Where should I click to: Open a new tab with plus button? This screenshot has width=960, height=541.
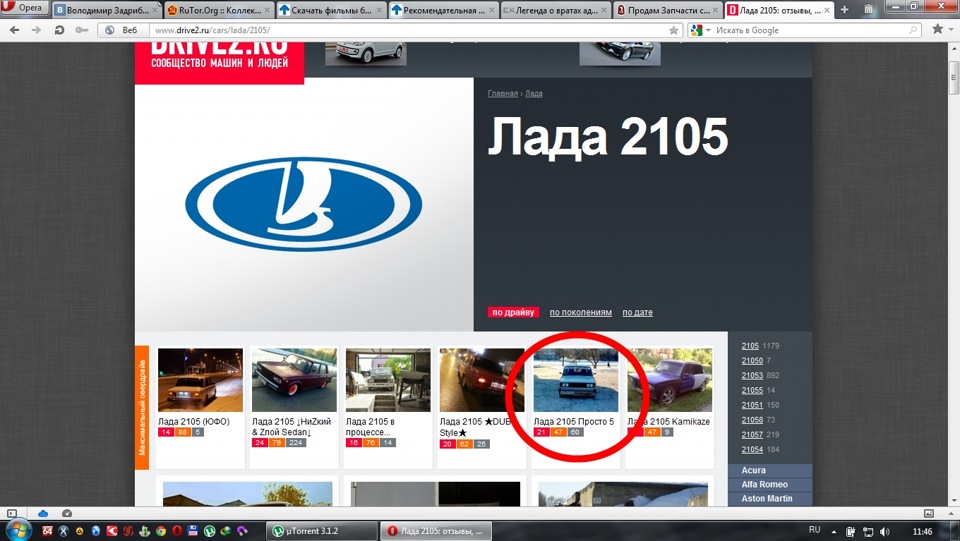tap(844, 9)
